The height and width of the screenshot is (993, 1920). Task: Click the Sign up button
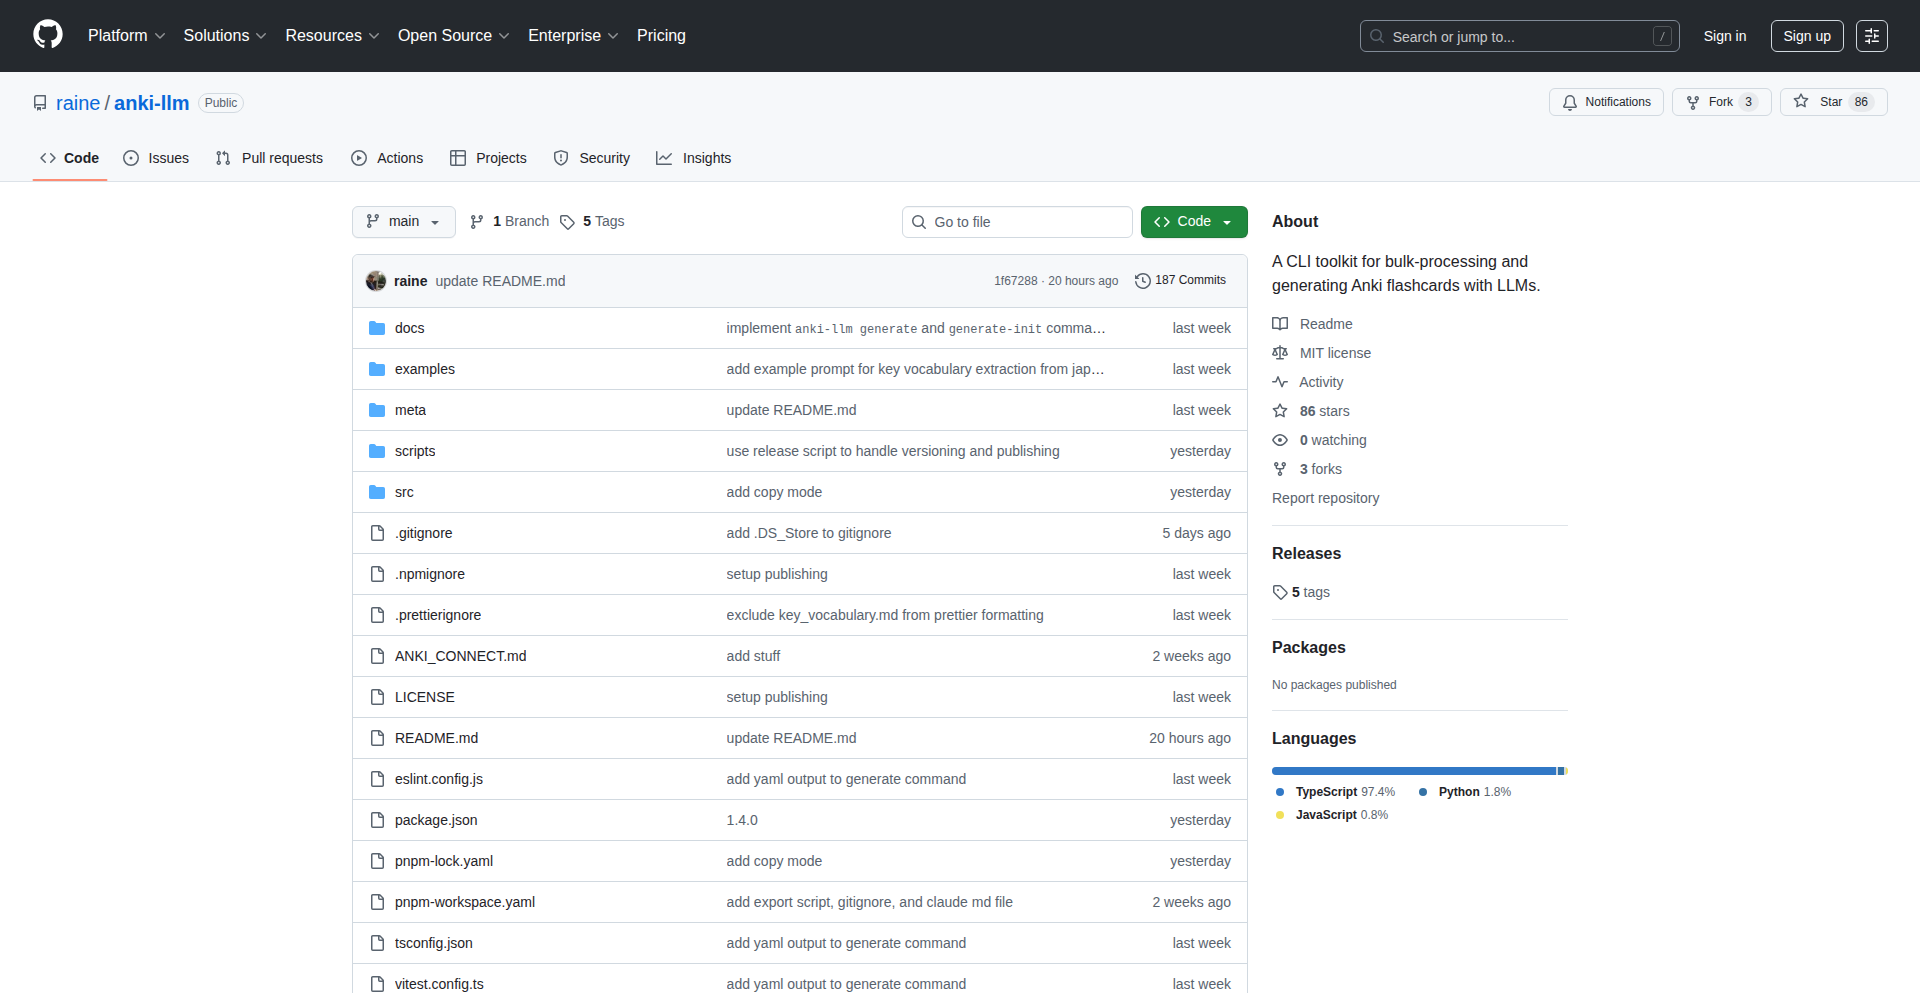[x=1806, y=36]
